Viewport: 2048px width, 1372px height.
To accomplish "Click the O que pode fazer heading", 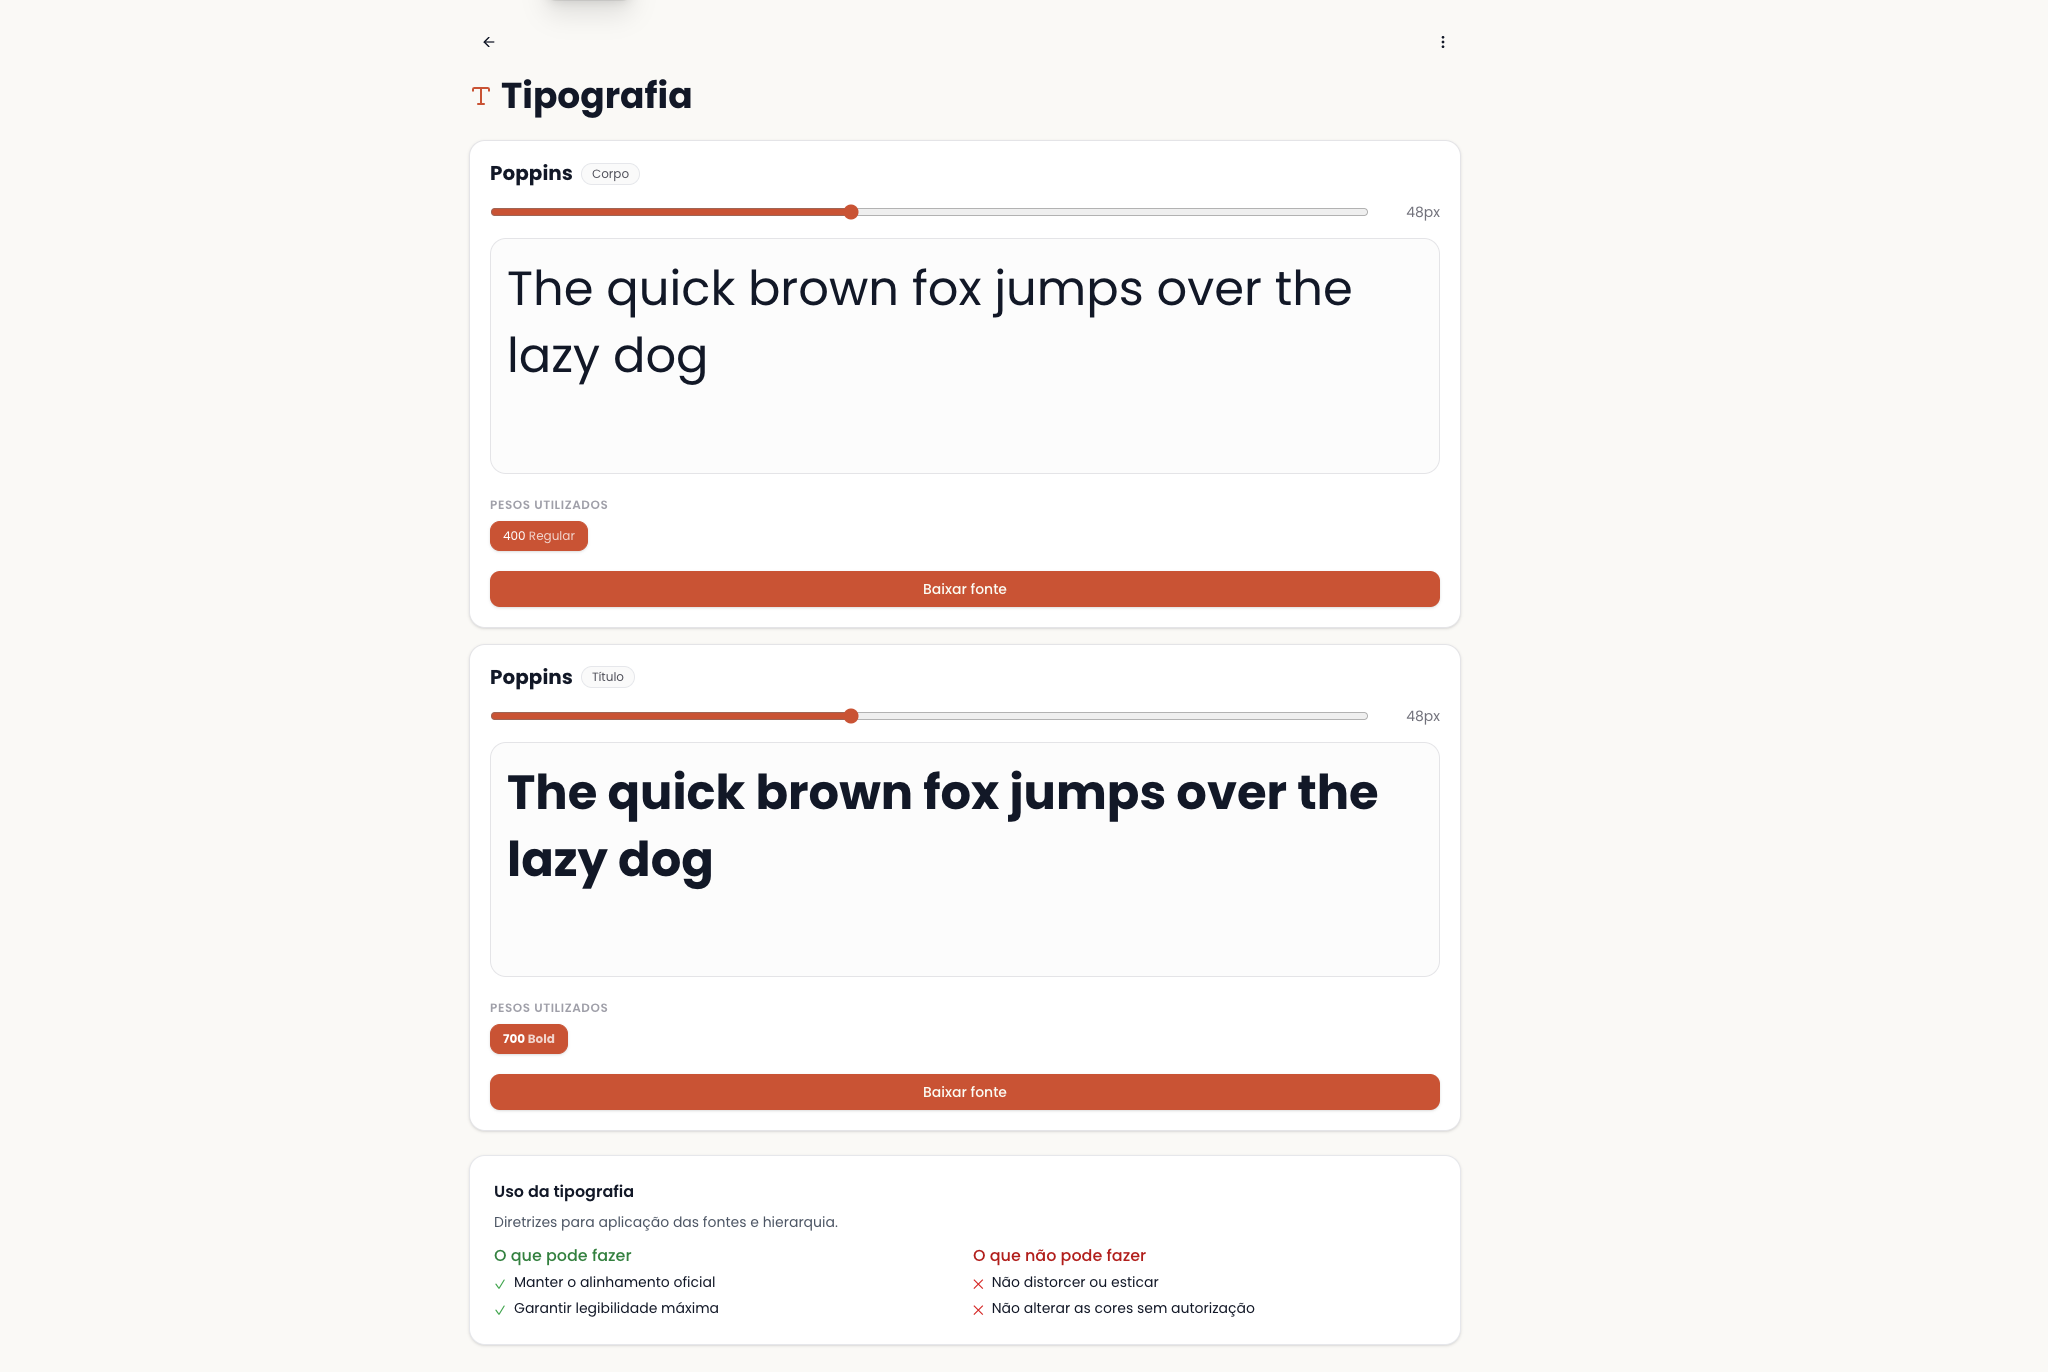I will pyautogui.click(x=563, y=1255).
